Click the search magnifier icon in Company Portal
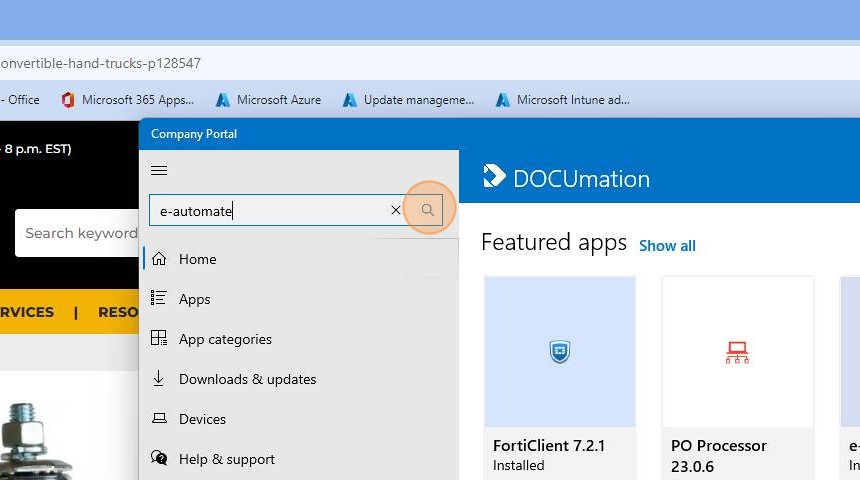The image size is (860, 480). tap(428, 210)
